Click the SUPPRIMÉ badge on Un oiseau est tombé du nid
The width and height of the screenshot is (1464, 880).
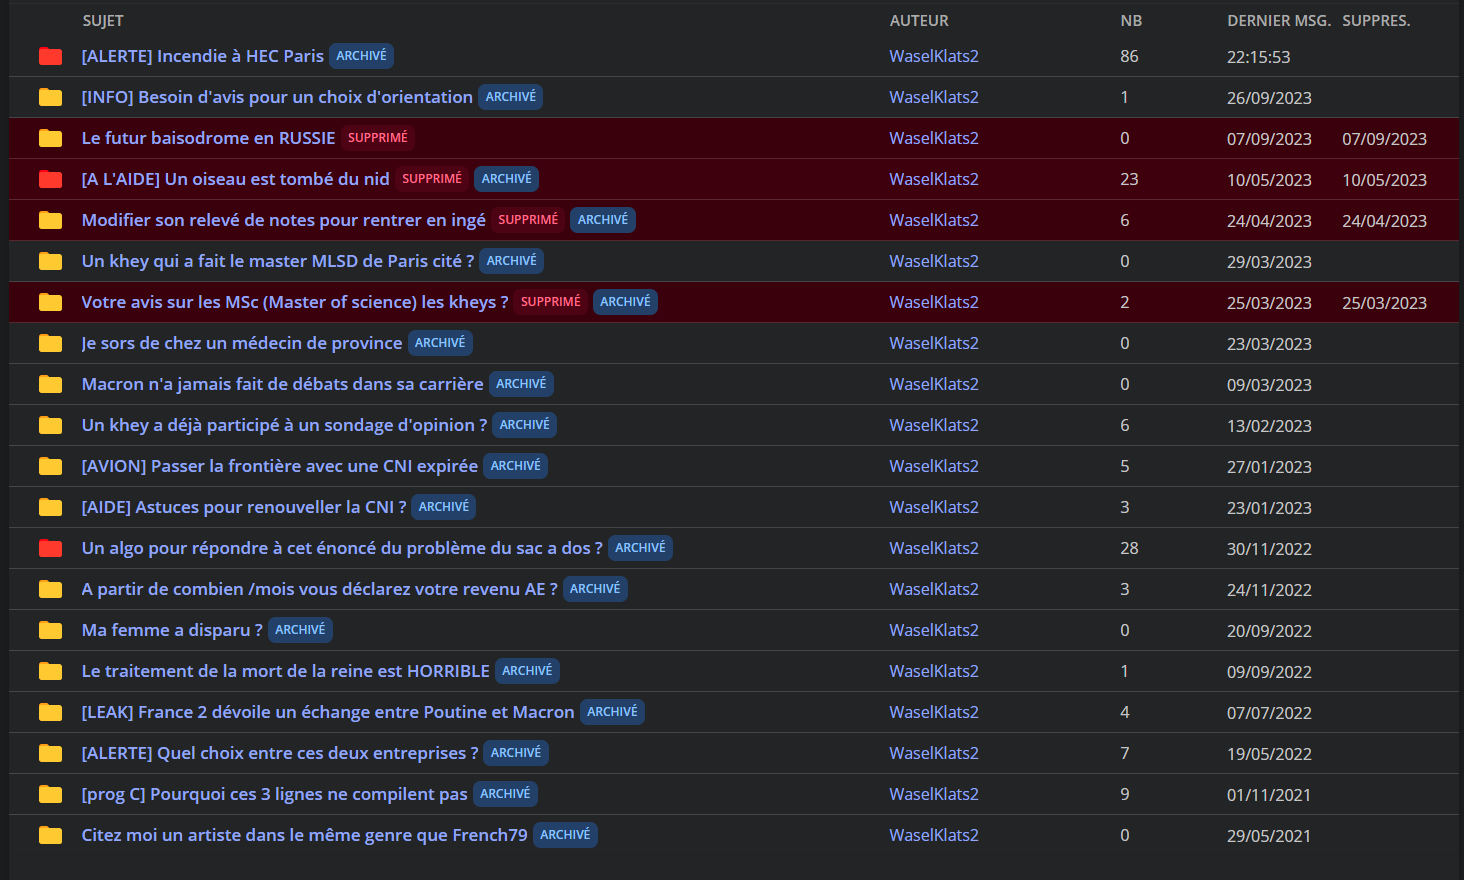(x=432, y=179)
